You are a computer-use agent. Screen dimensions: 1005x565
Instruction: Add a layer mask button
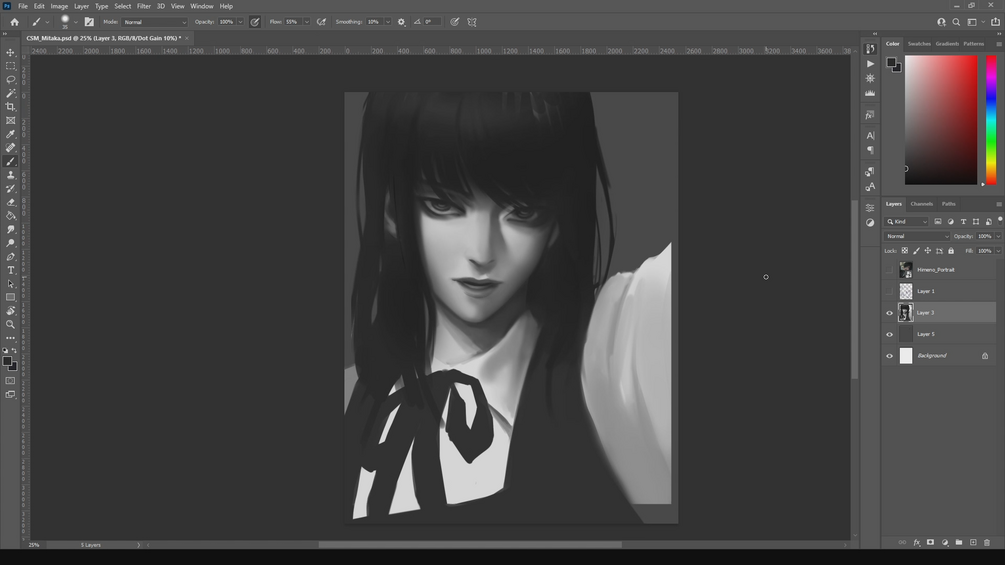(931, 543)
